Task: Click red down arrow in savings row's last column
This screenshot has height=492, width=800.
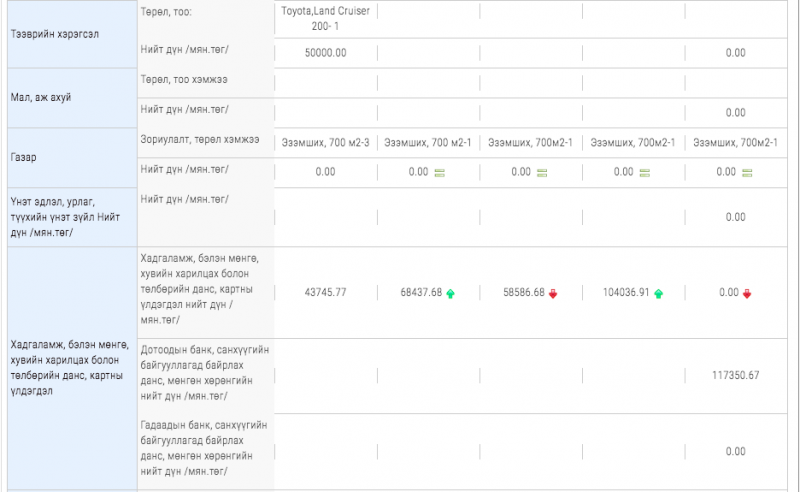Action: pyautogui.click(x=748, y=293)
